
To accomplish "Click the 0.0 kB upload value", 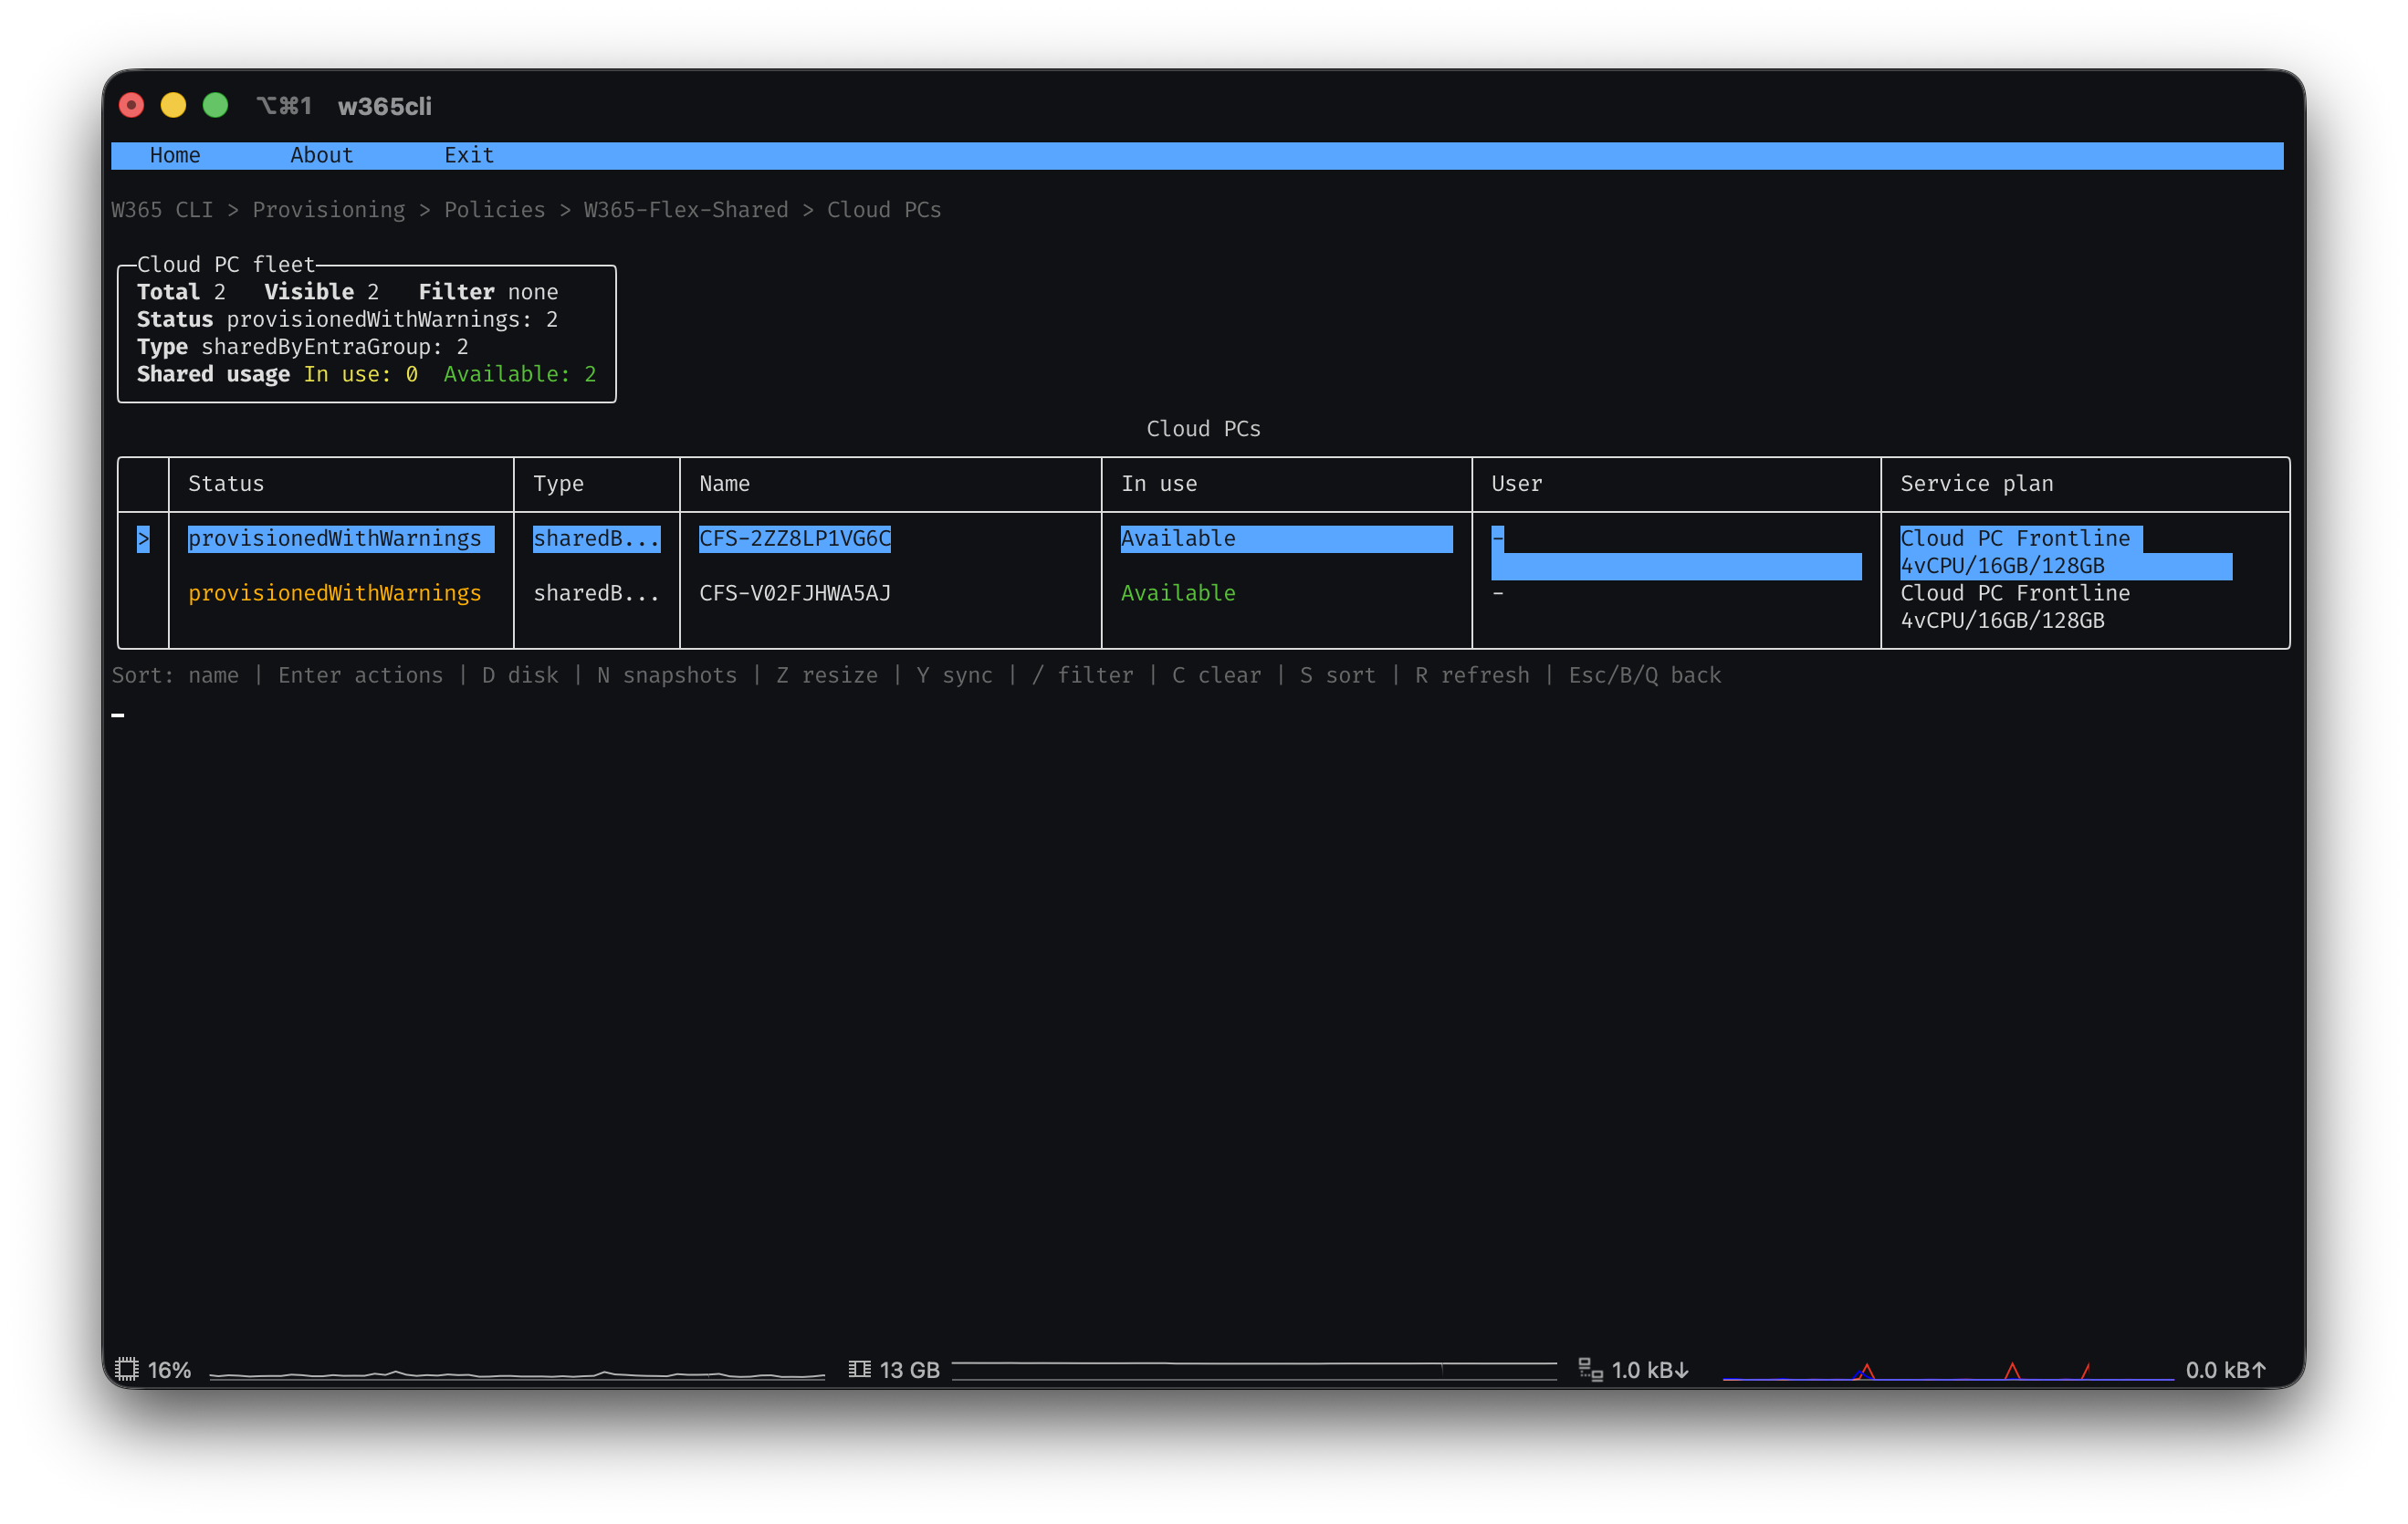I will [x=2226, y=1369].
